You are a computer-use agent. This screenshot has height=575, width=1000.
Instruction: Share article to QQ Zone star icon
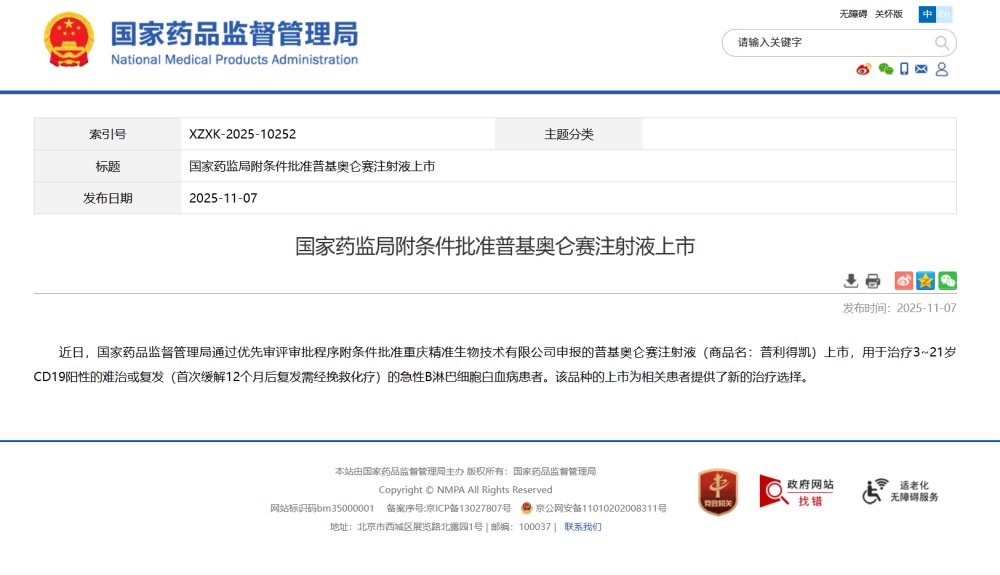coord(925,281)
